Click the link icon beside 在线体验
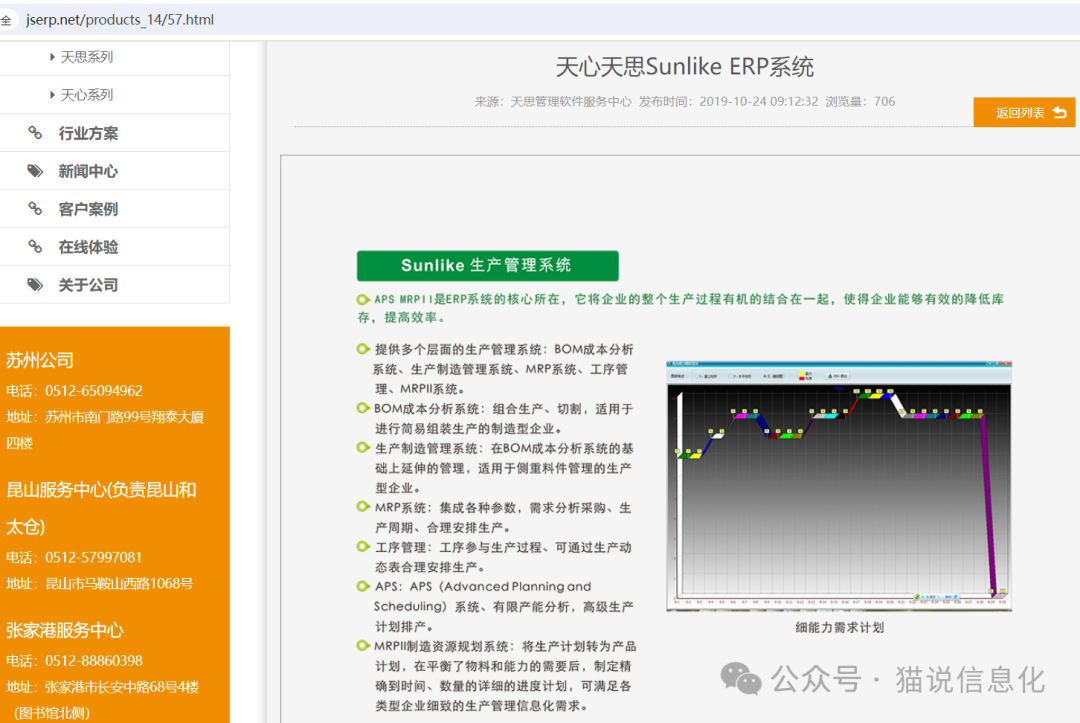1080x723 pixels. [x=34, y=247]
